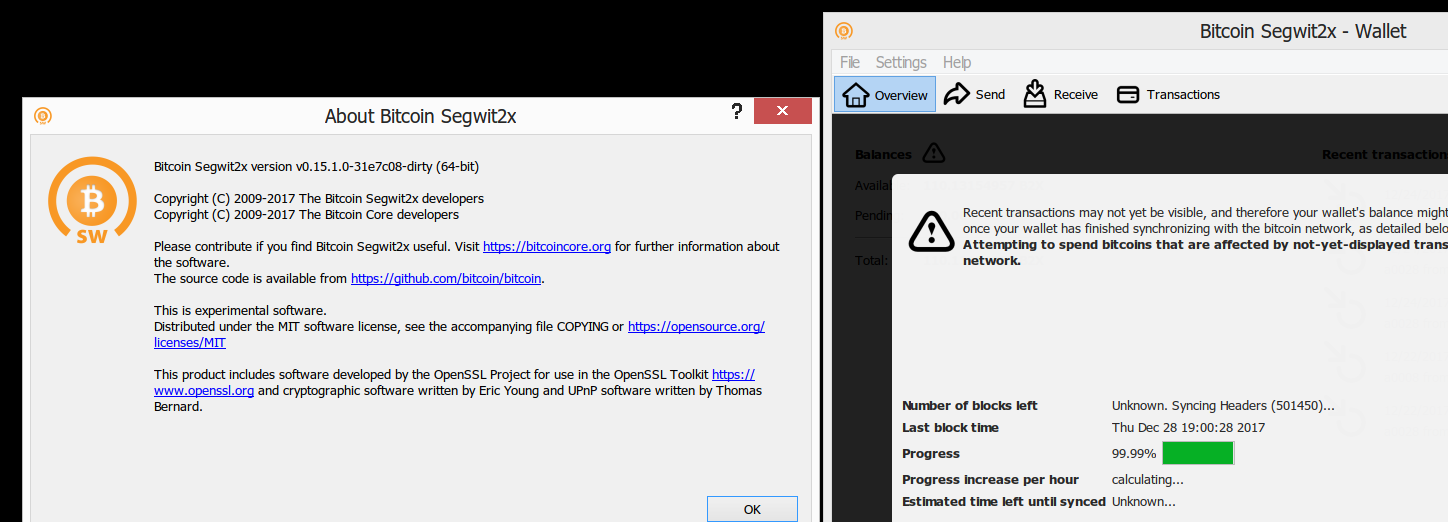Screen dimensions: 1448x522
Task: Open the https://bitcoincore.org link
Action: click(x=547, y=247)
